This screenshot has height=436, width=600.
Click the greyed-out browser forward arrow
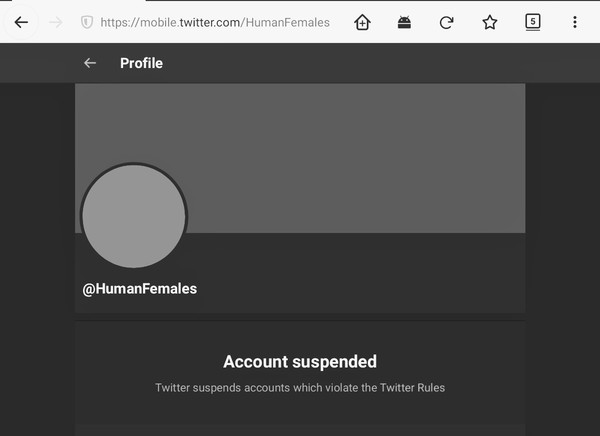click(54, 22)
